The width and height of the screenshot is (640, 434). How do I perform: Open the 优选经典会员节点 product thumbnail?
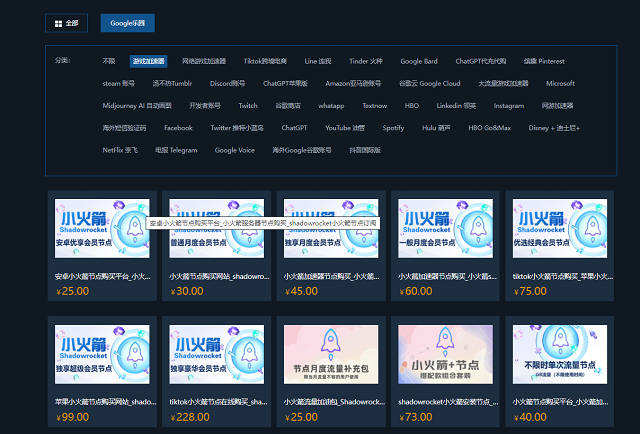(x=560, y=228)
